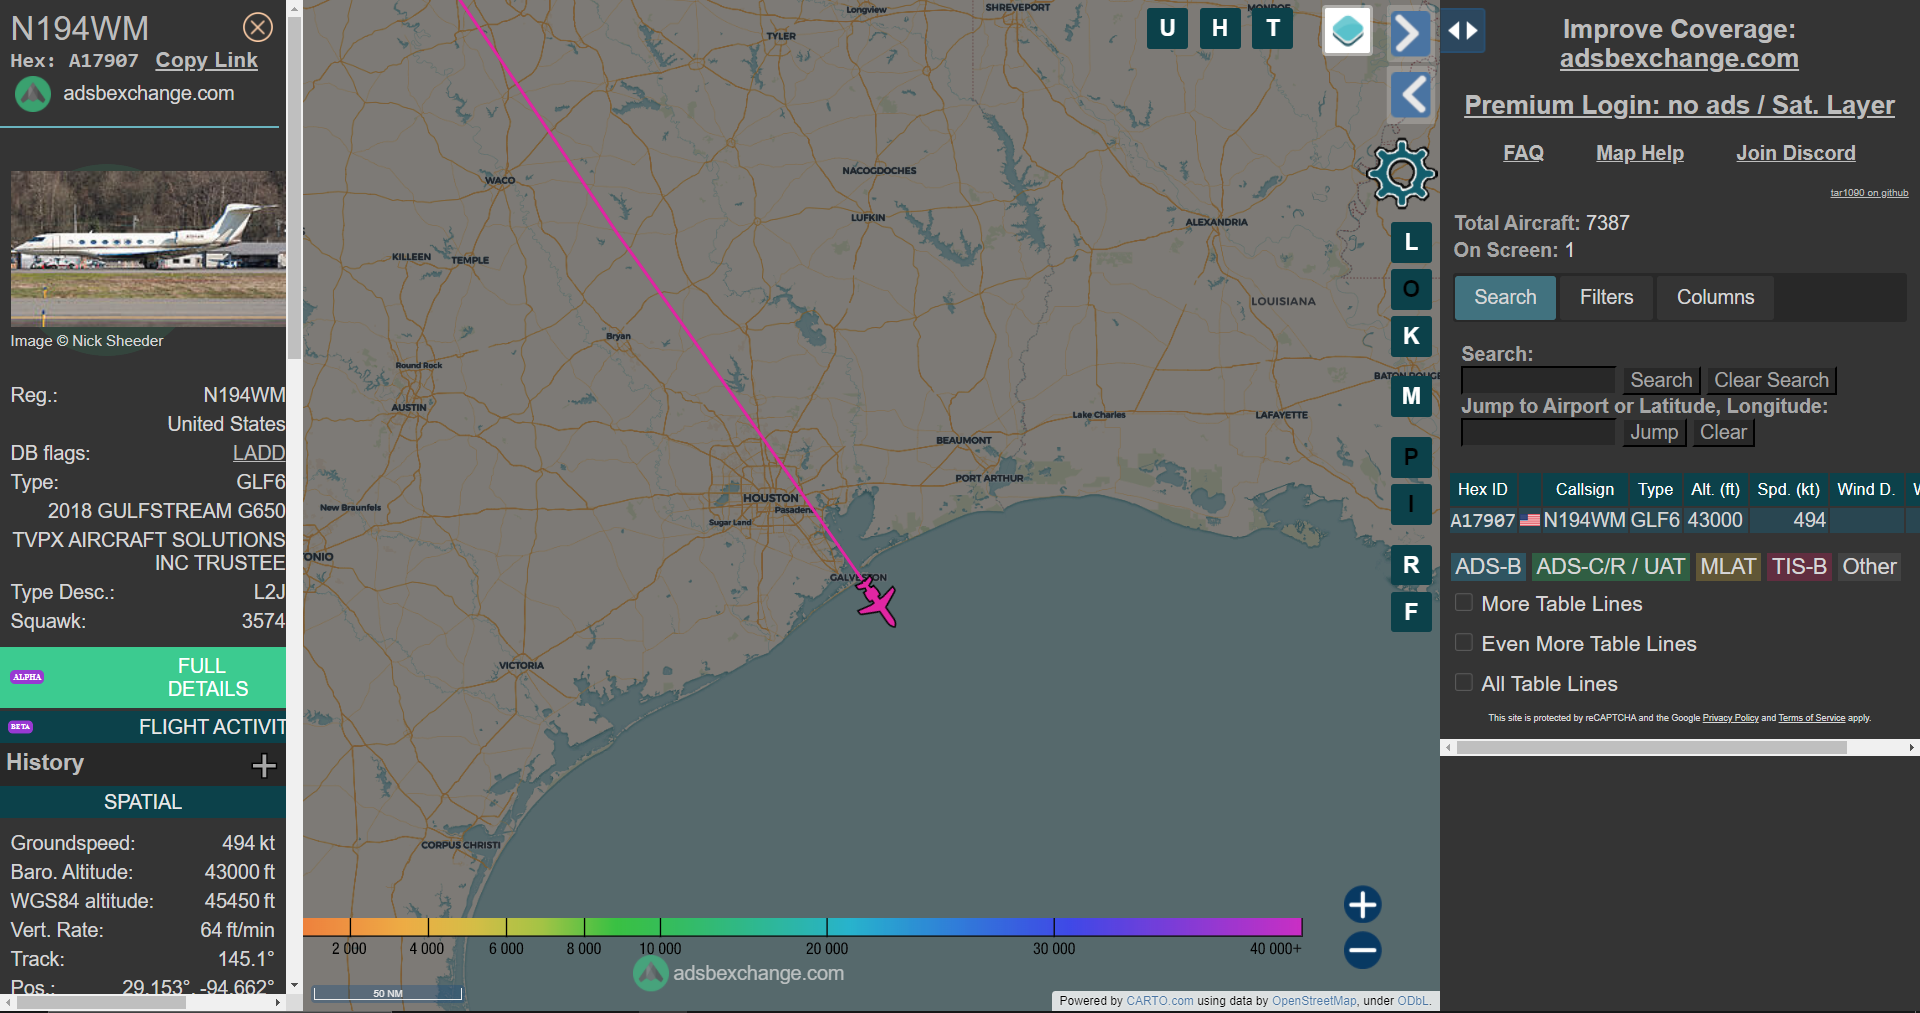This screenshot has width=1920, height=1013.
Task: Click the Clear button beside Jump
Action: [x=1723, y=432]
